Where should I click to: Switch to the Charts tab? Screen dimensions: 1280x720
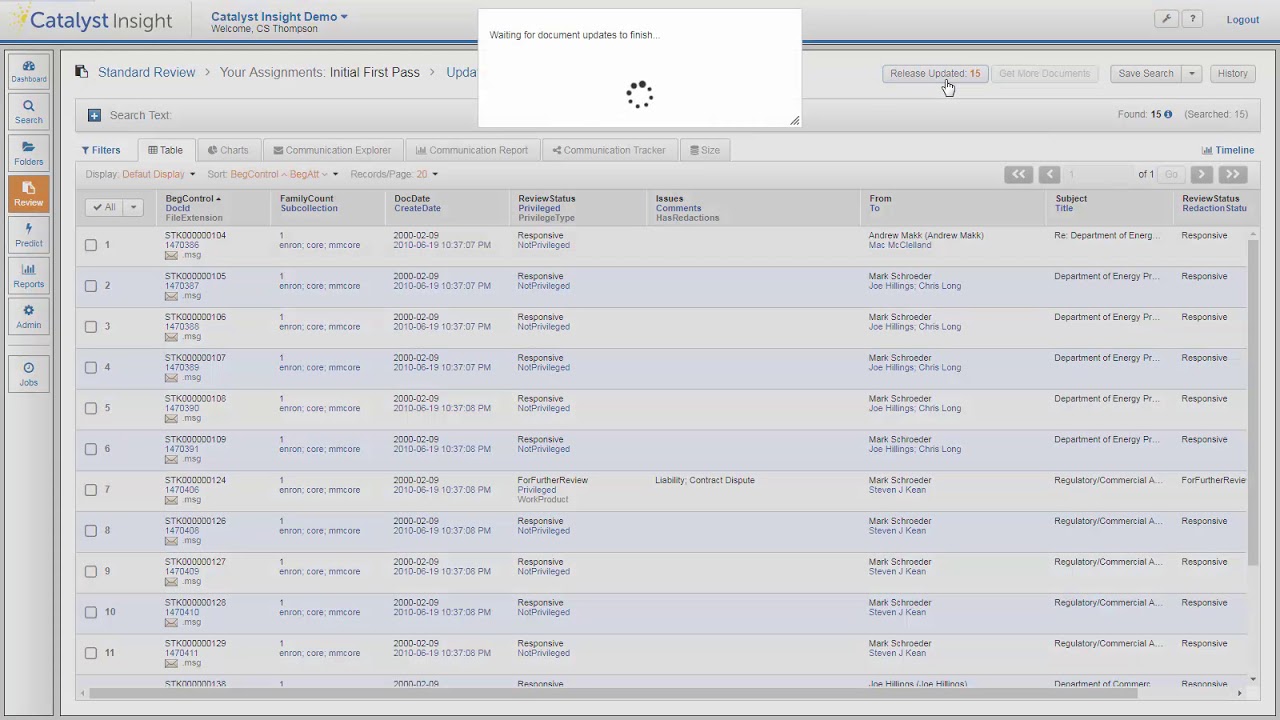coord(228,150)
